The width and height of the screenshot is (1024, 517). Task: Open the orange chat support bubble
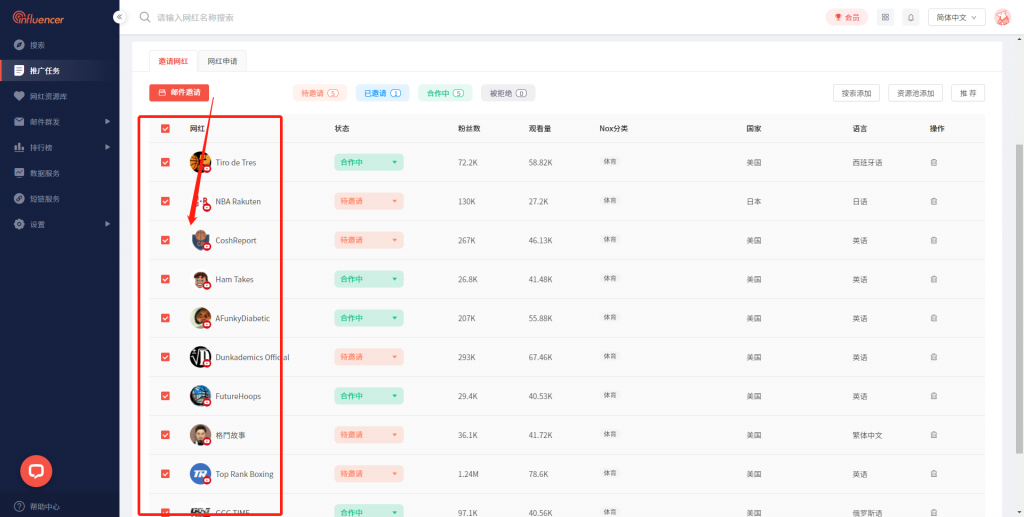coord(36,470)
